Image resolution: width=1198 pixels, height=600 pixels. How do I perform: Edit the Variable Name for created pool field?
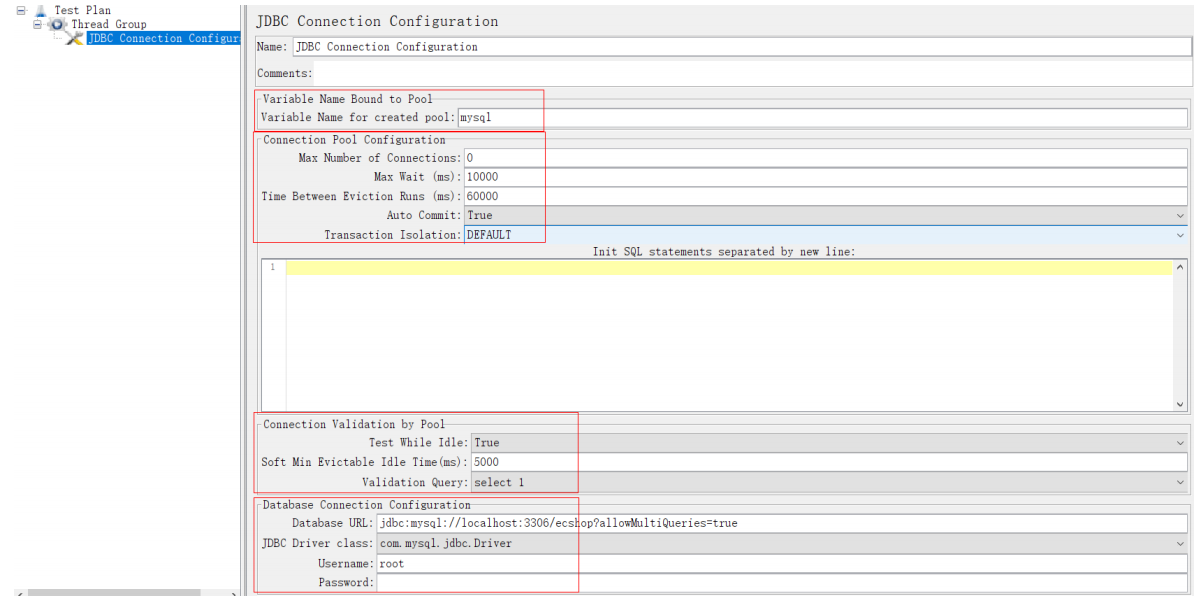point(822,118)
